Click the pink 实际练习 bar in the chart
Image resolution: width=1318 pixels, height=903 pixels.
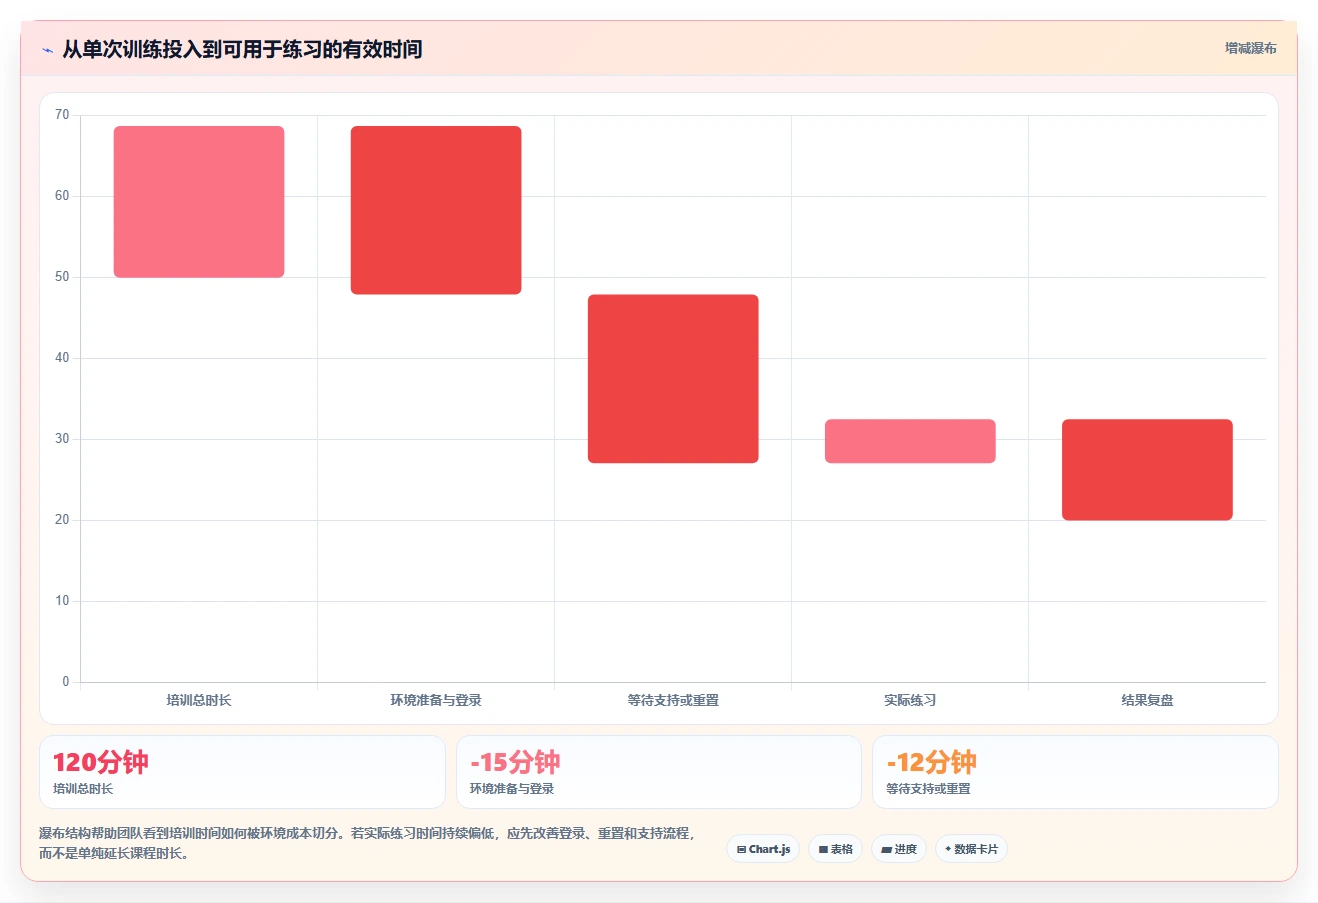(910, 441)
